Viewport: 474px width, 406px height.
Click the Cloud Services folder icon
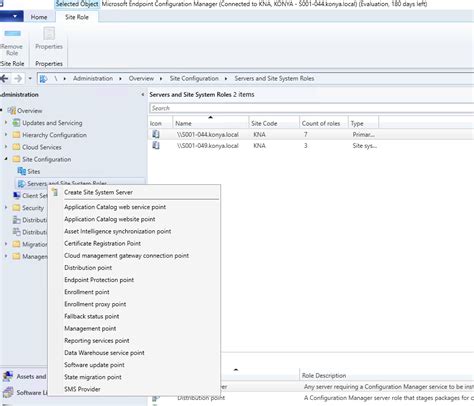(16, 147)
